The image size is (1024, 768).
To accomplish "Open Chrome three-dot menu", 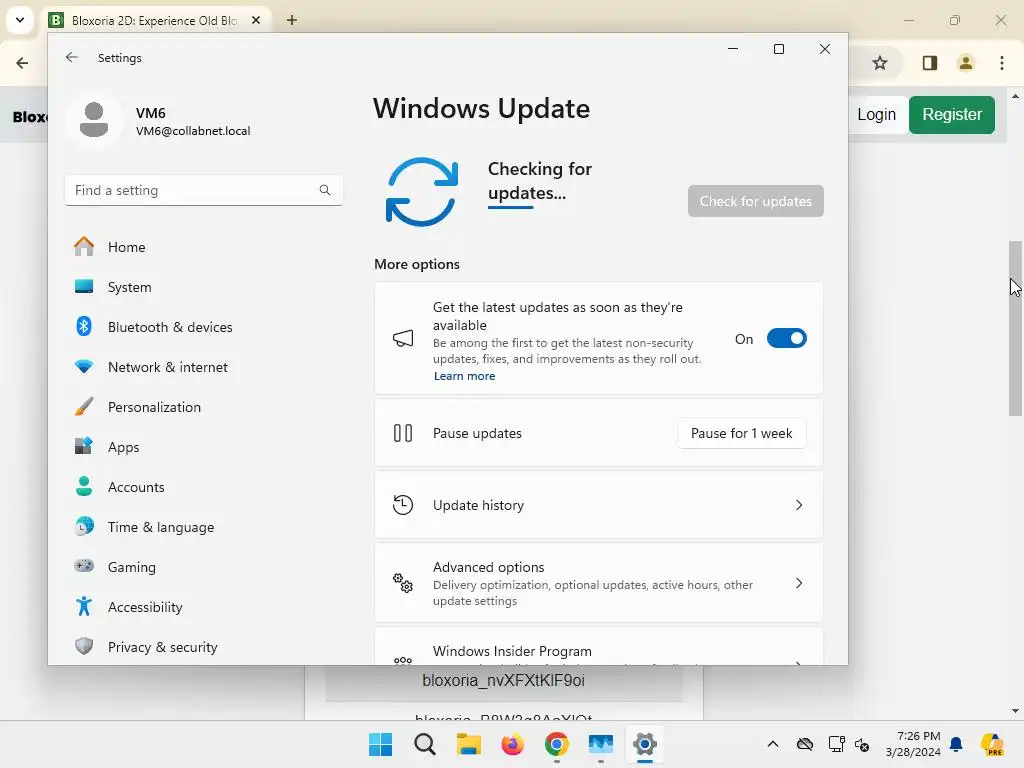I will pos(1002,63).
